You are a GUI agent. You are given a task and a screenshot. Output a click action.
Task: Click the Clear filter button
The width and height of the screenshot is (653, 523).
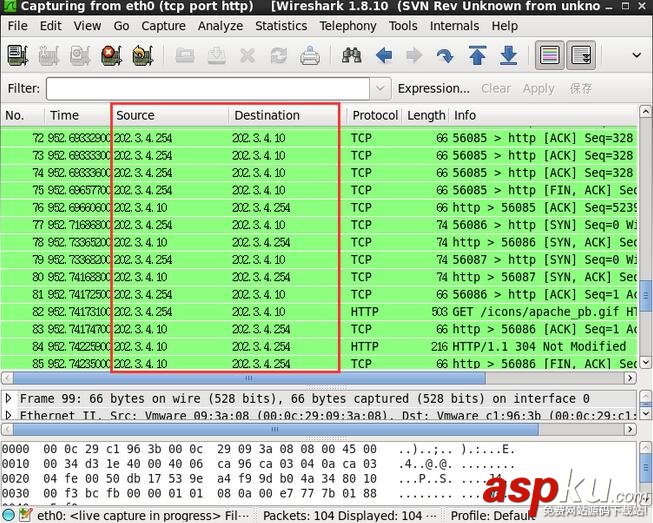coord(496,88)
